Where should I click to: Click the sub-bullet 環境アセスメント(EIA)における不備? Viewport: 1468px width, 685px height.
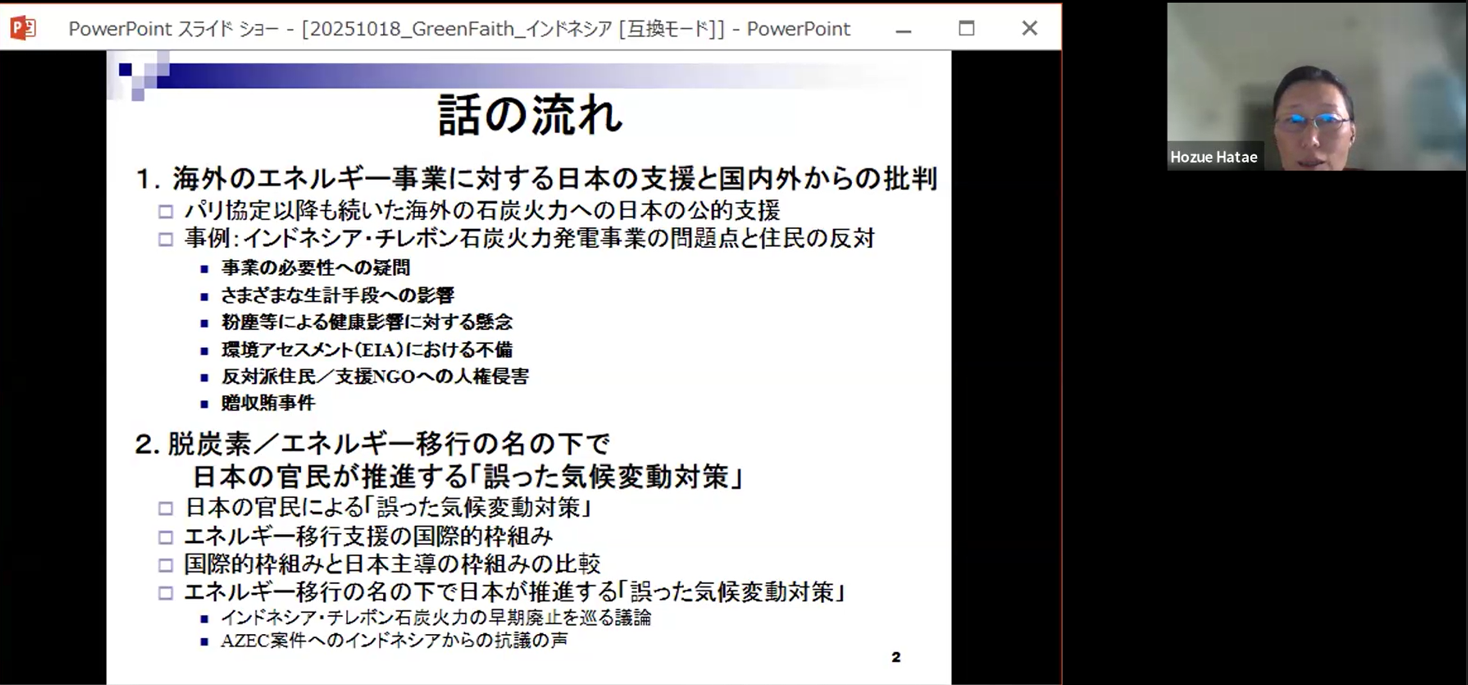pos(366,350)
